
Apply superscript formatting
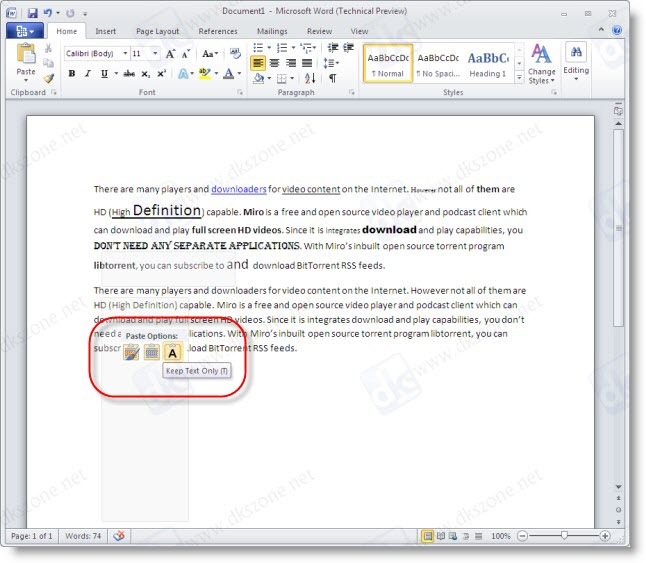[x=161, y=74]
